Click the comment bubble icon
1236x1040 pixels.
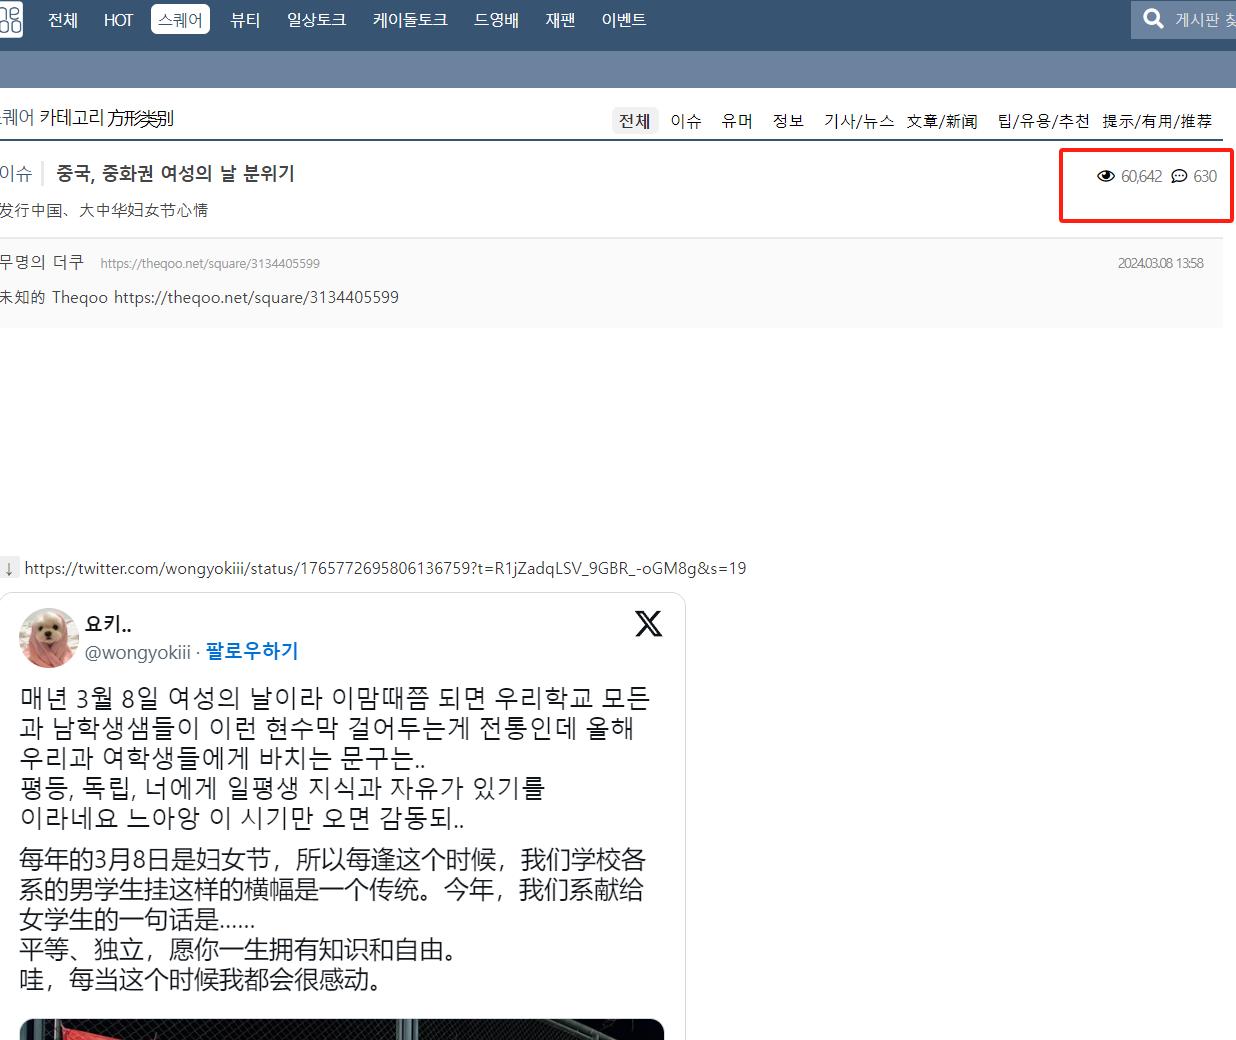pyautogui.click(x=1179, y=176)
